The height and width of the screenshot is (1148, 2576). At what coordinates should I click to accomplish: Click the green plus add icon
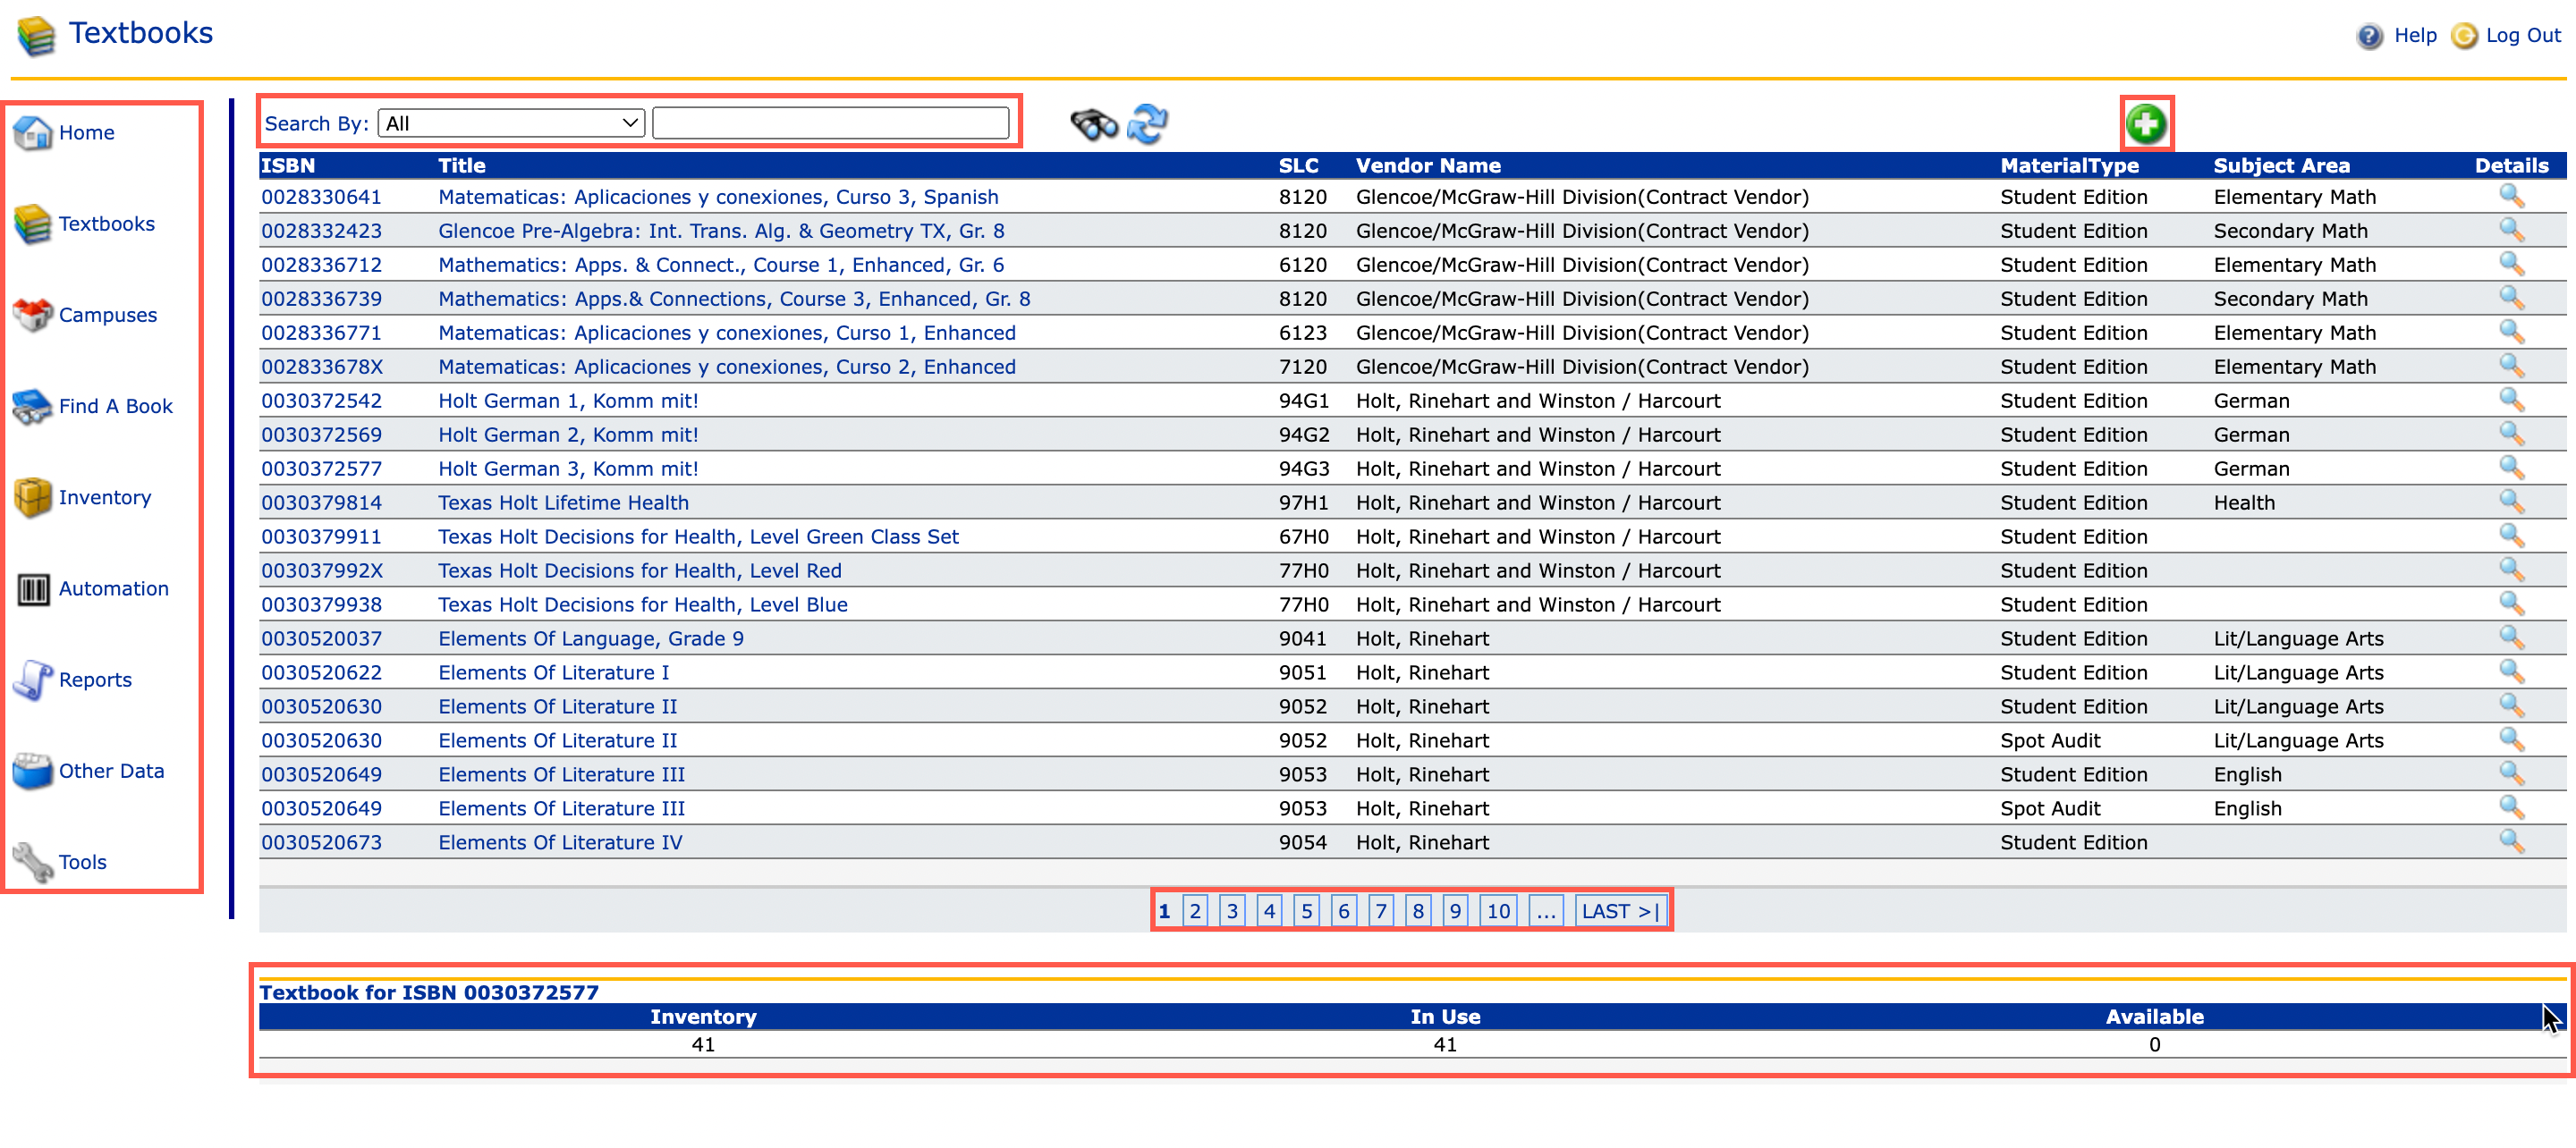coord(2145,124)
